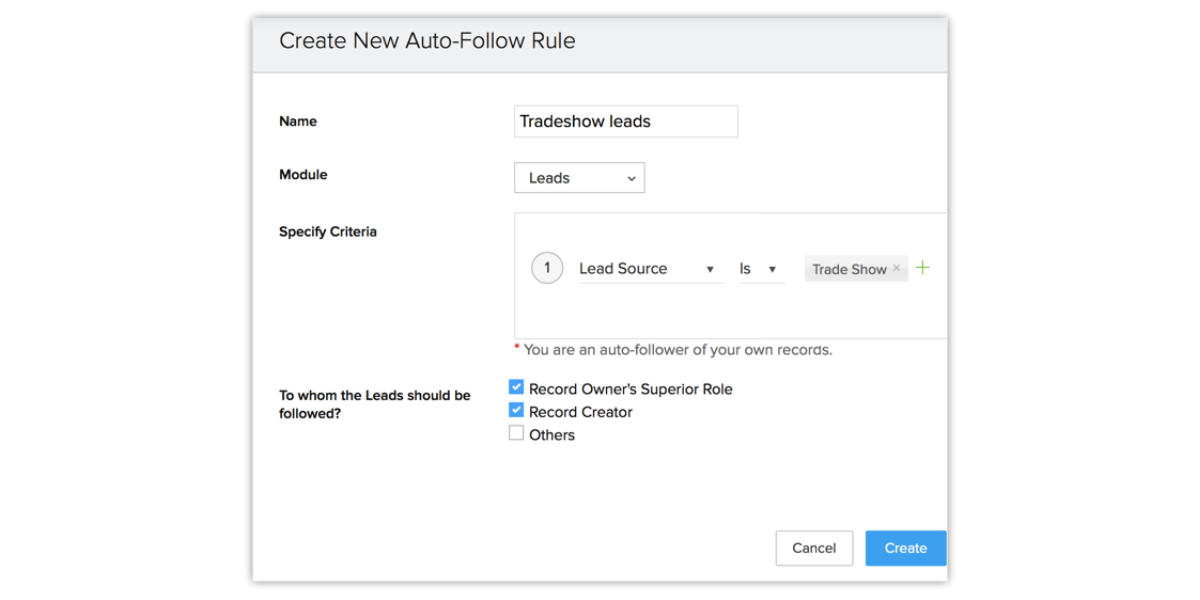The image size is (1200, 600).
Task: Add another criteria with green plus icon
Action: (x=922, y=268)
